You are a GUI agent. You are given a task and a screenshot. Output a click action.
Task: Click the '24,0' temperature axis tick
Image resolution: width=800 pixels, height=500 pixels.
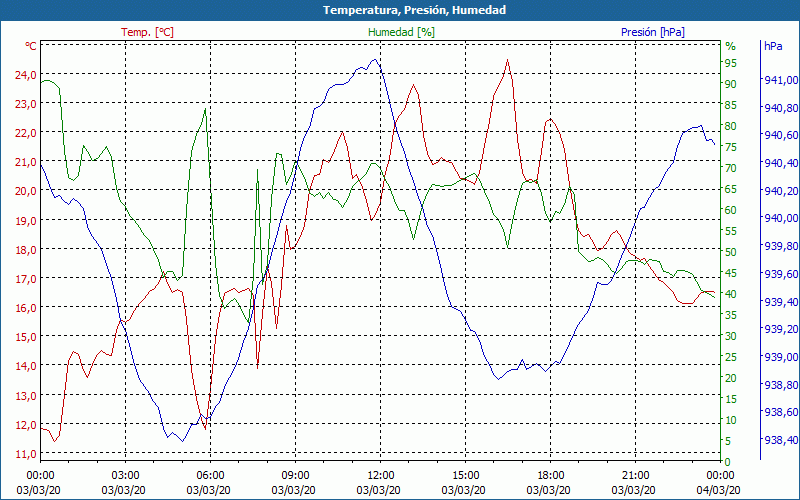pos(26,75)
